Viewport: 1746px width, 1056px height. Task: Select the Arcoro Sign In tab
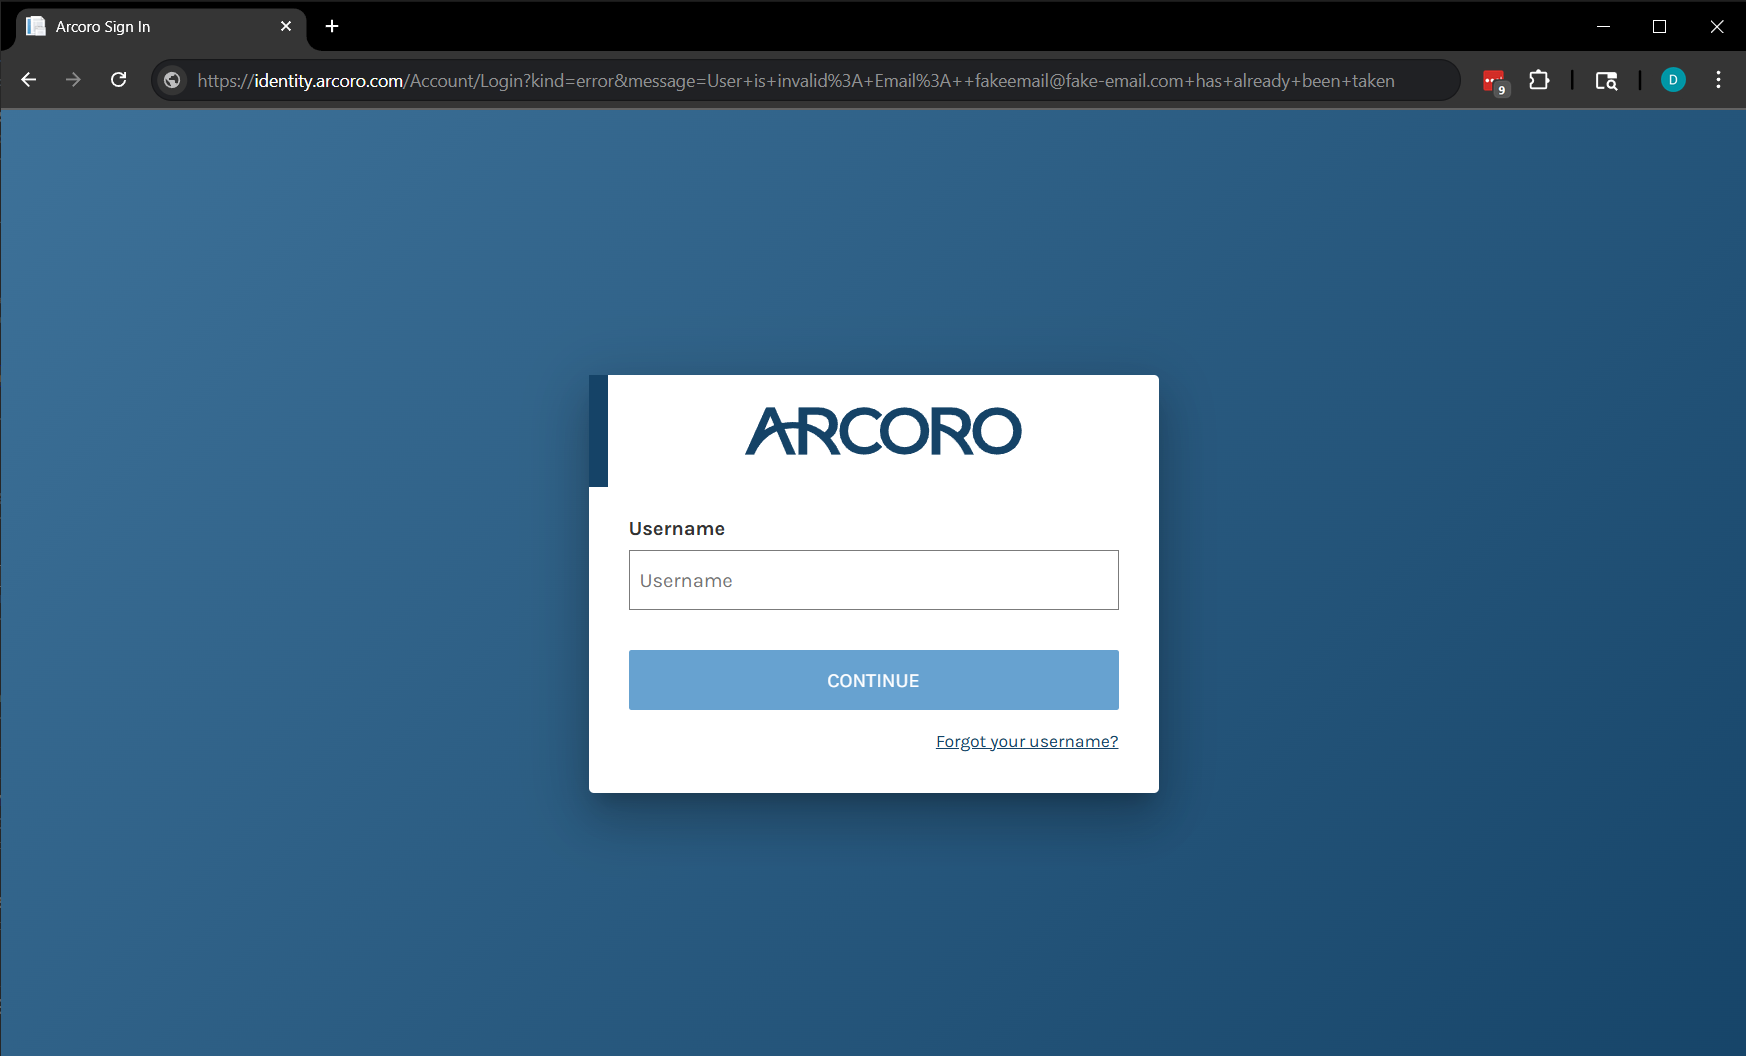pos(160,27)
